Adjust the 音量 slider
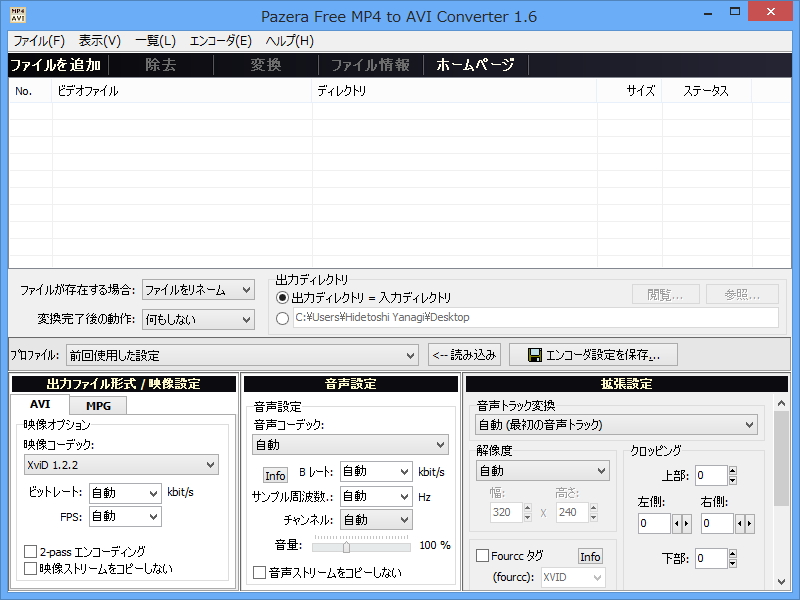This screenshot has width=800, height=600. pos(344,545)
